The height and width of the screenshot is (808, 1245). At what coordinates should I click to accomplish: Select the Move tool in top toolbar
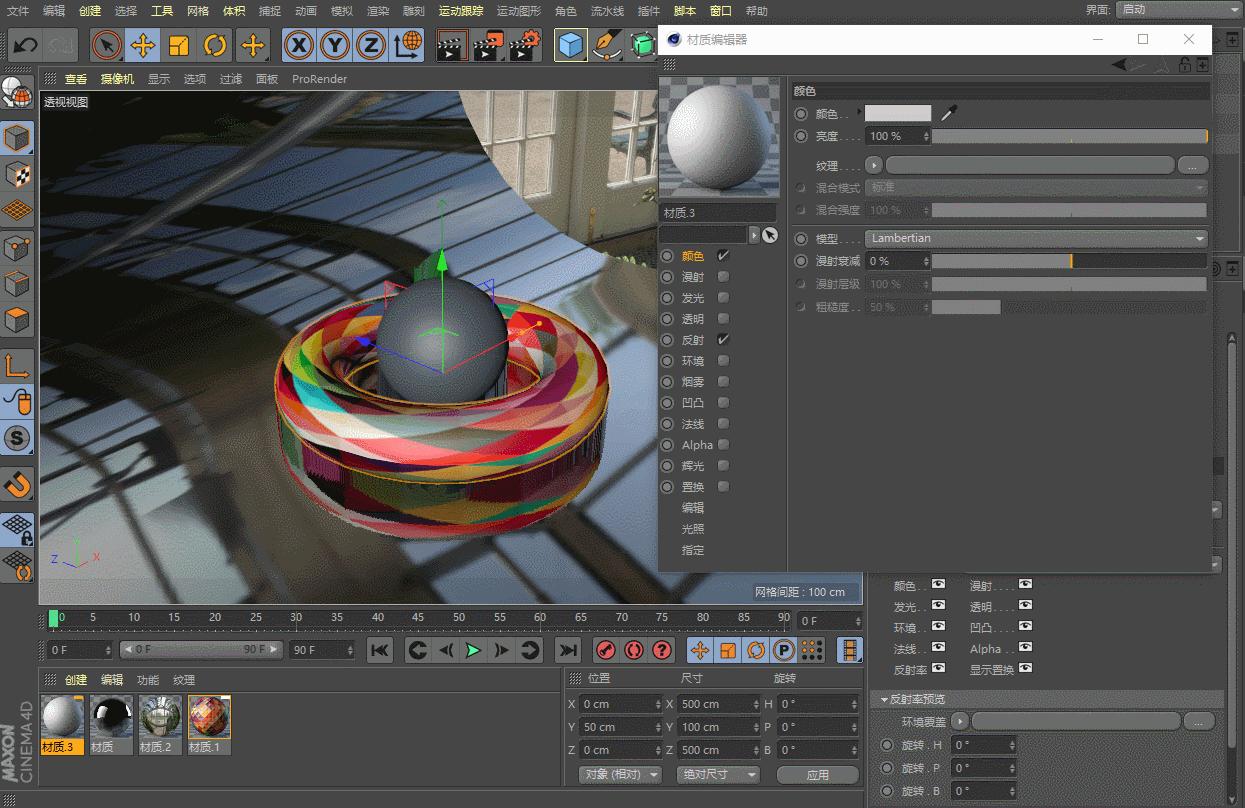143,46
